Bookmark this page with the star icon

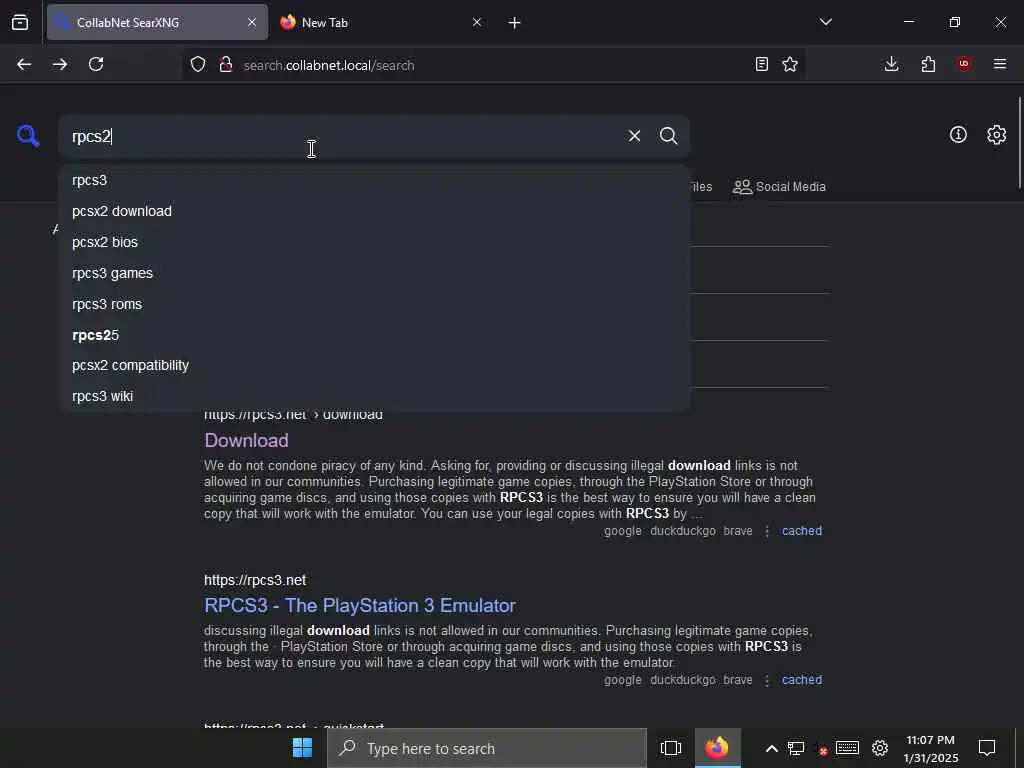coord(790,64)
